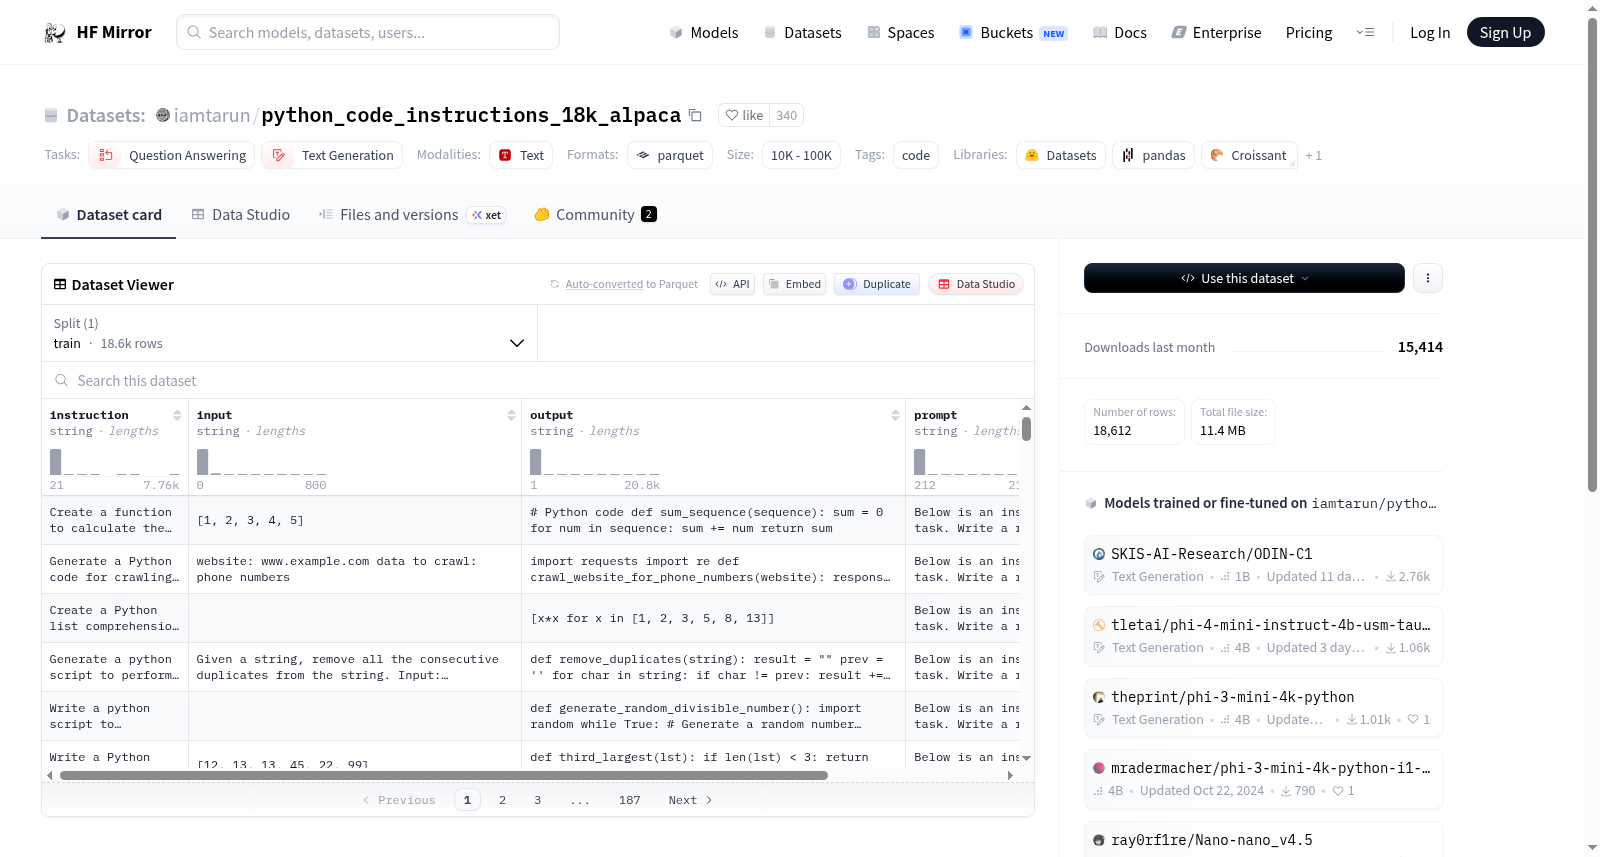Open Data Studio from the viewer header
This screenshot has height=857, width=1600.
[976, 284]
